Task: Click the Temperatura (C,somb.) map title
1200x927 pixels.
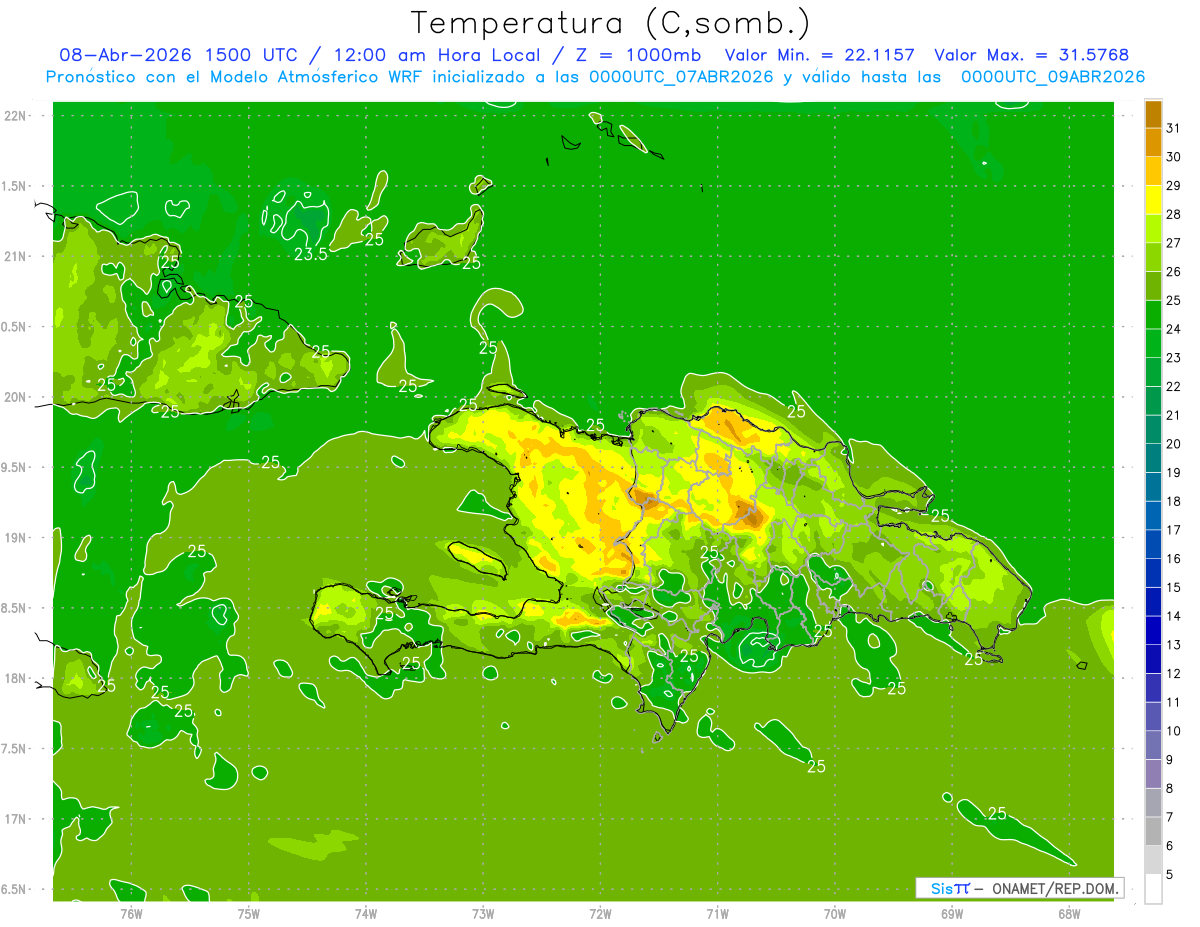Action: tap(610, 23)
